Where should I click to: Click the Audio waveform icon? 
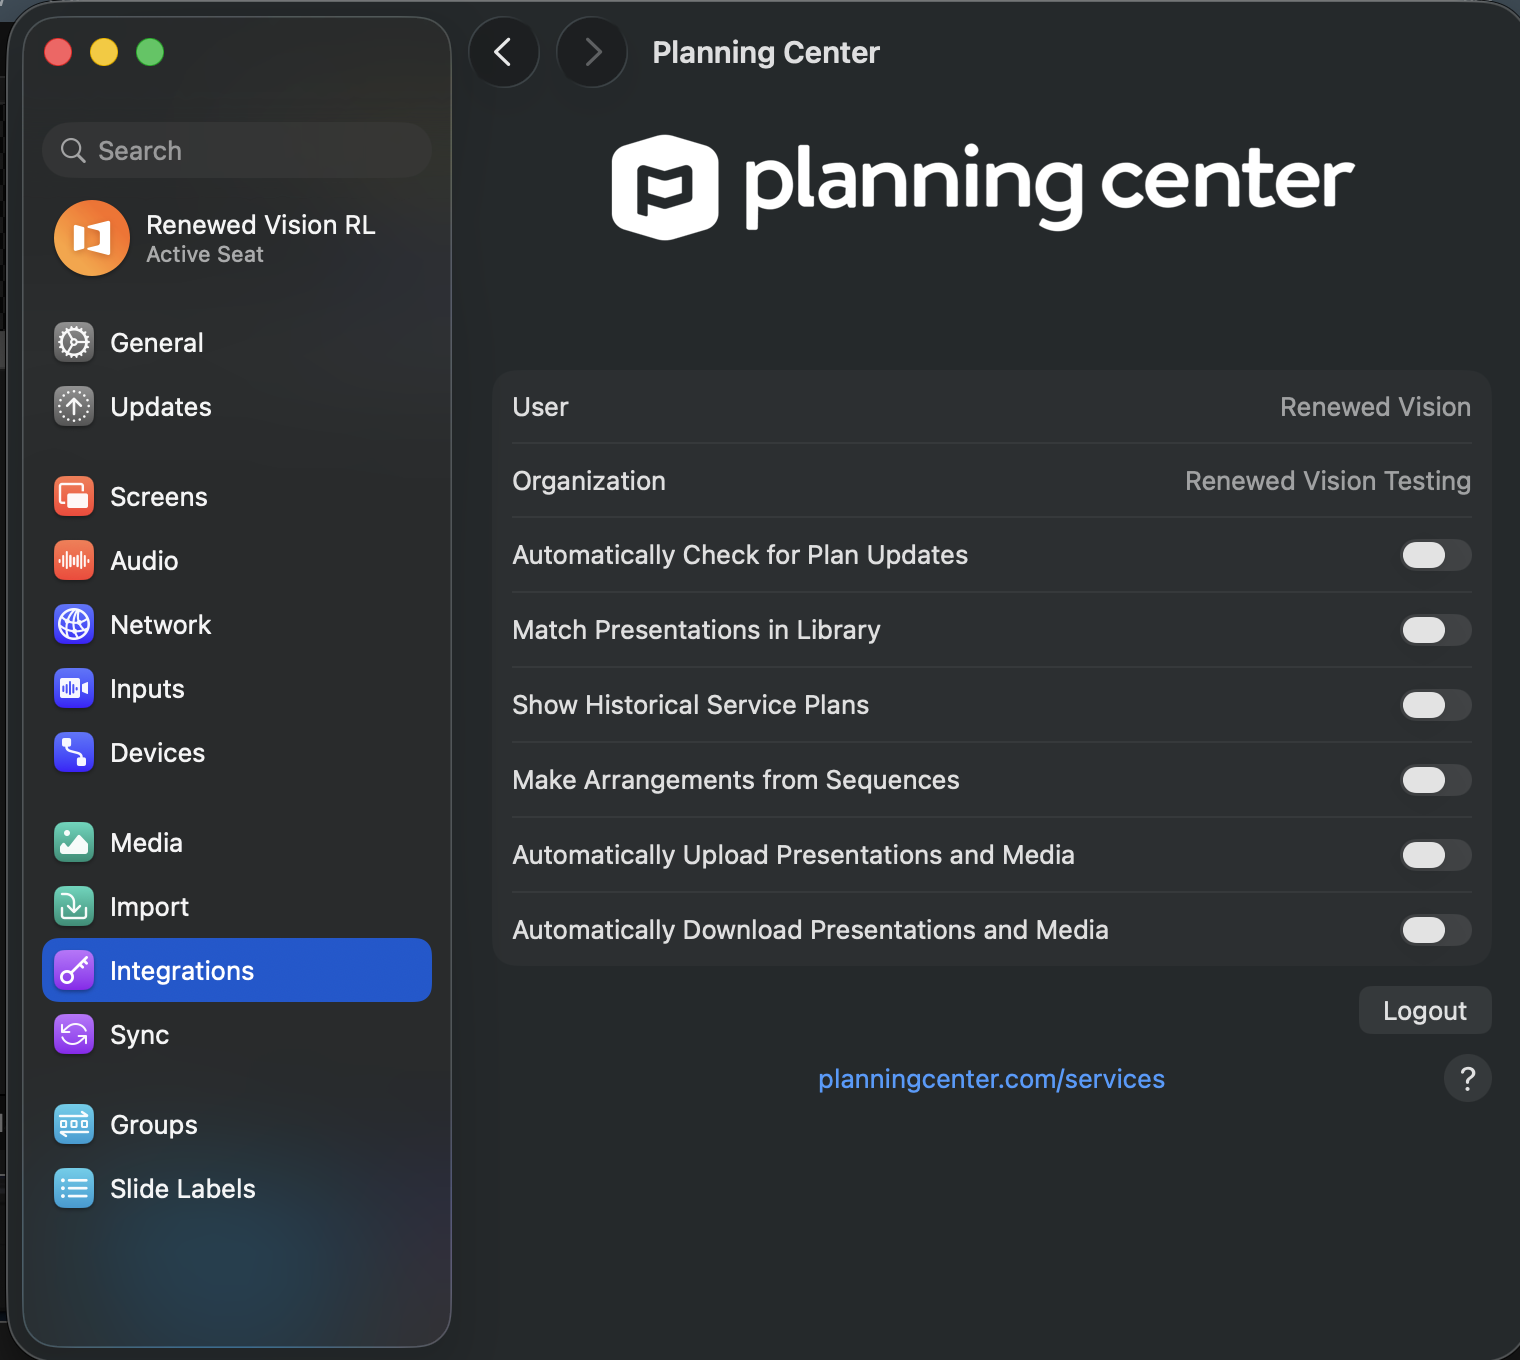[74, 561]
